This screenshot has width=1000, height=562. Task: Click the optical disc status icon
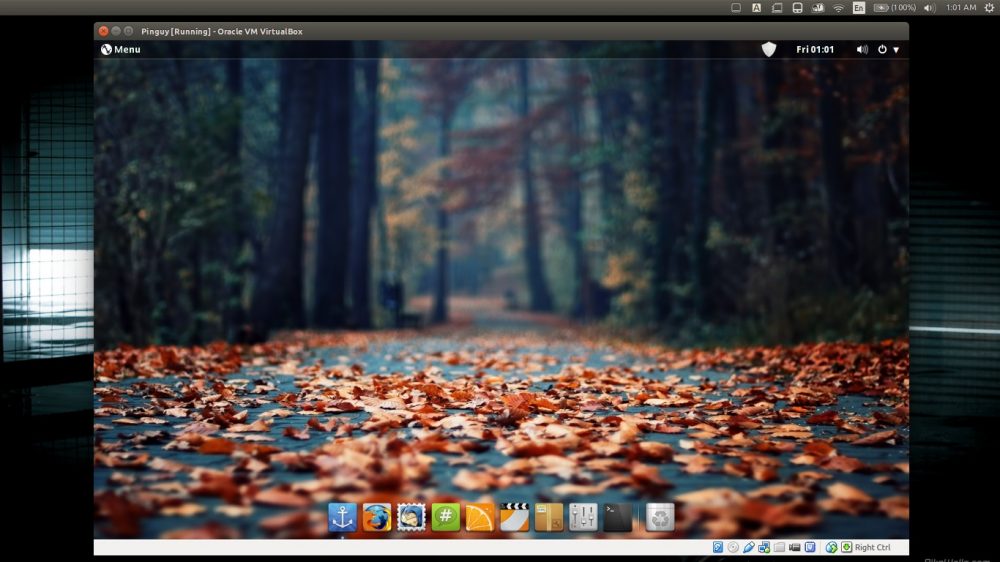click(733, 548)
